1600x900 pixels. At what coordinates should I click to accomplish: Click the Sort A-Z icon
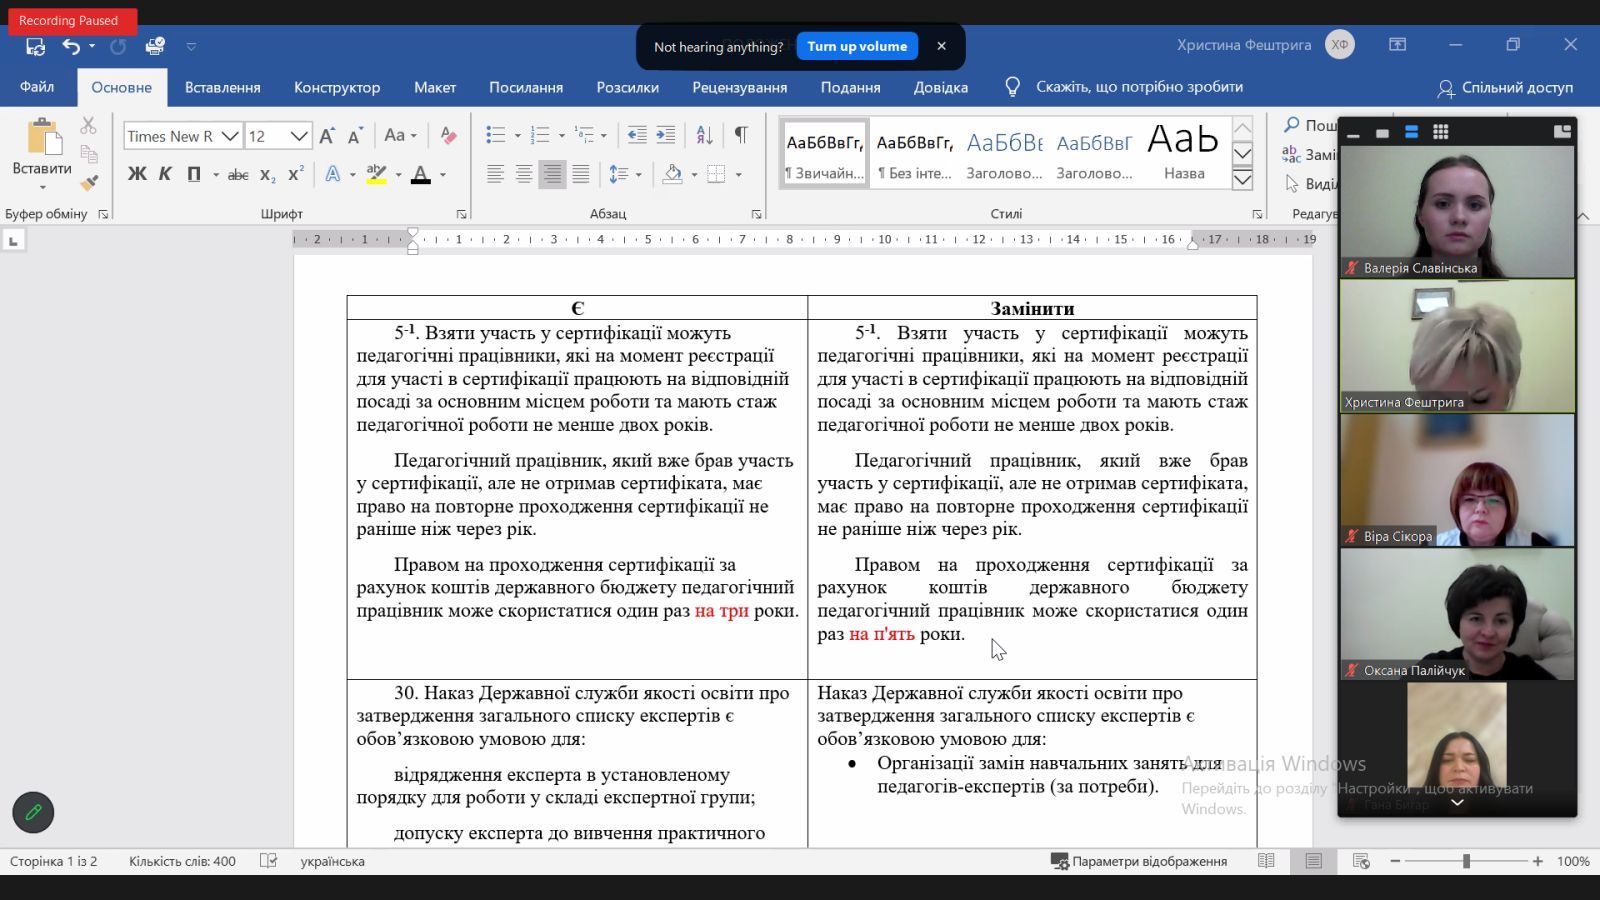pyautogui.click(x=704, y=135)
